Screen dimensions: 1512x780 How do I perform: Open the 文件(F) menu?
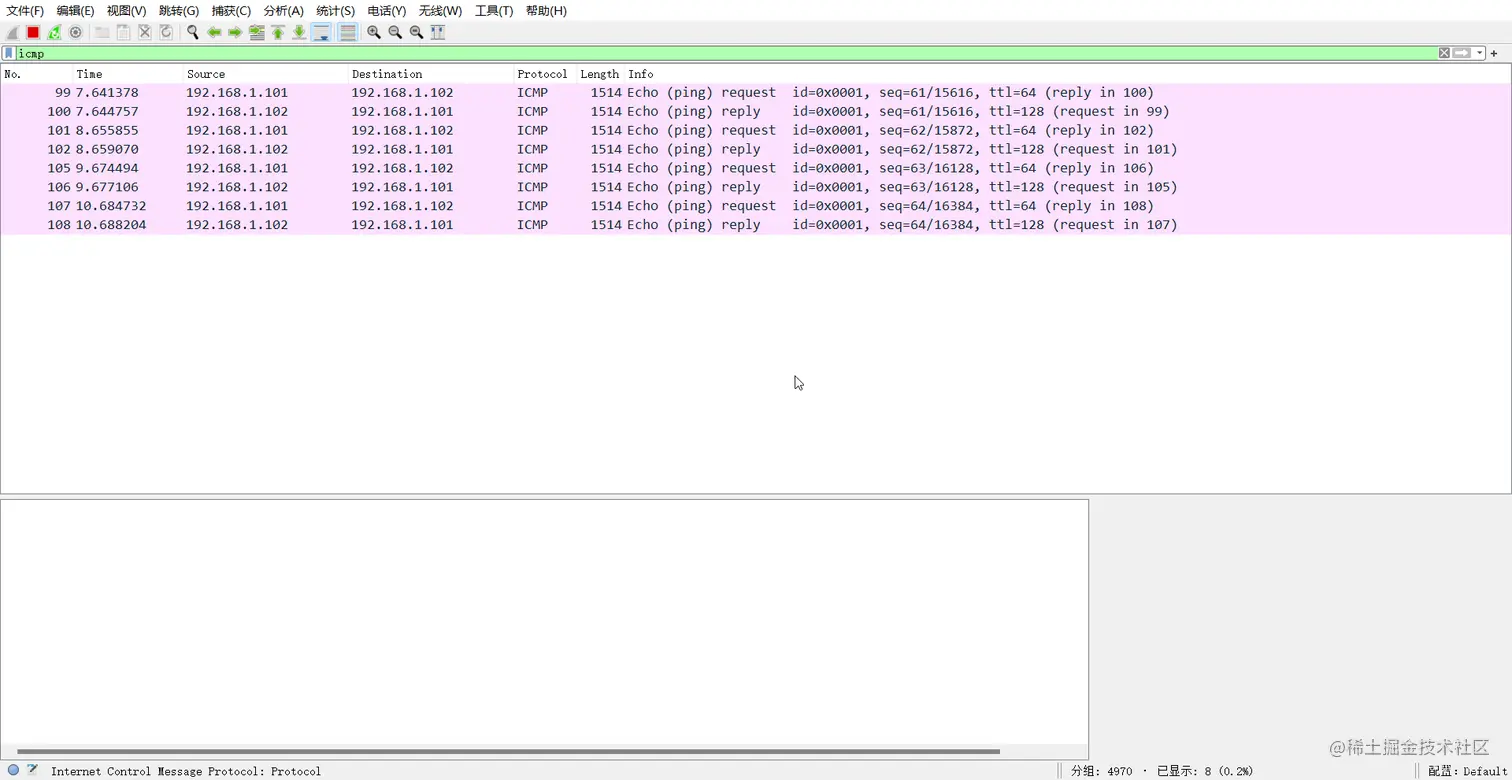(x=25, y=11)
